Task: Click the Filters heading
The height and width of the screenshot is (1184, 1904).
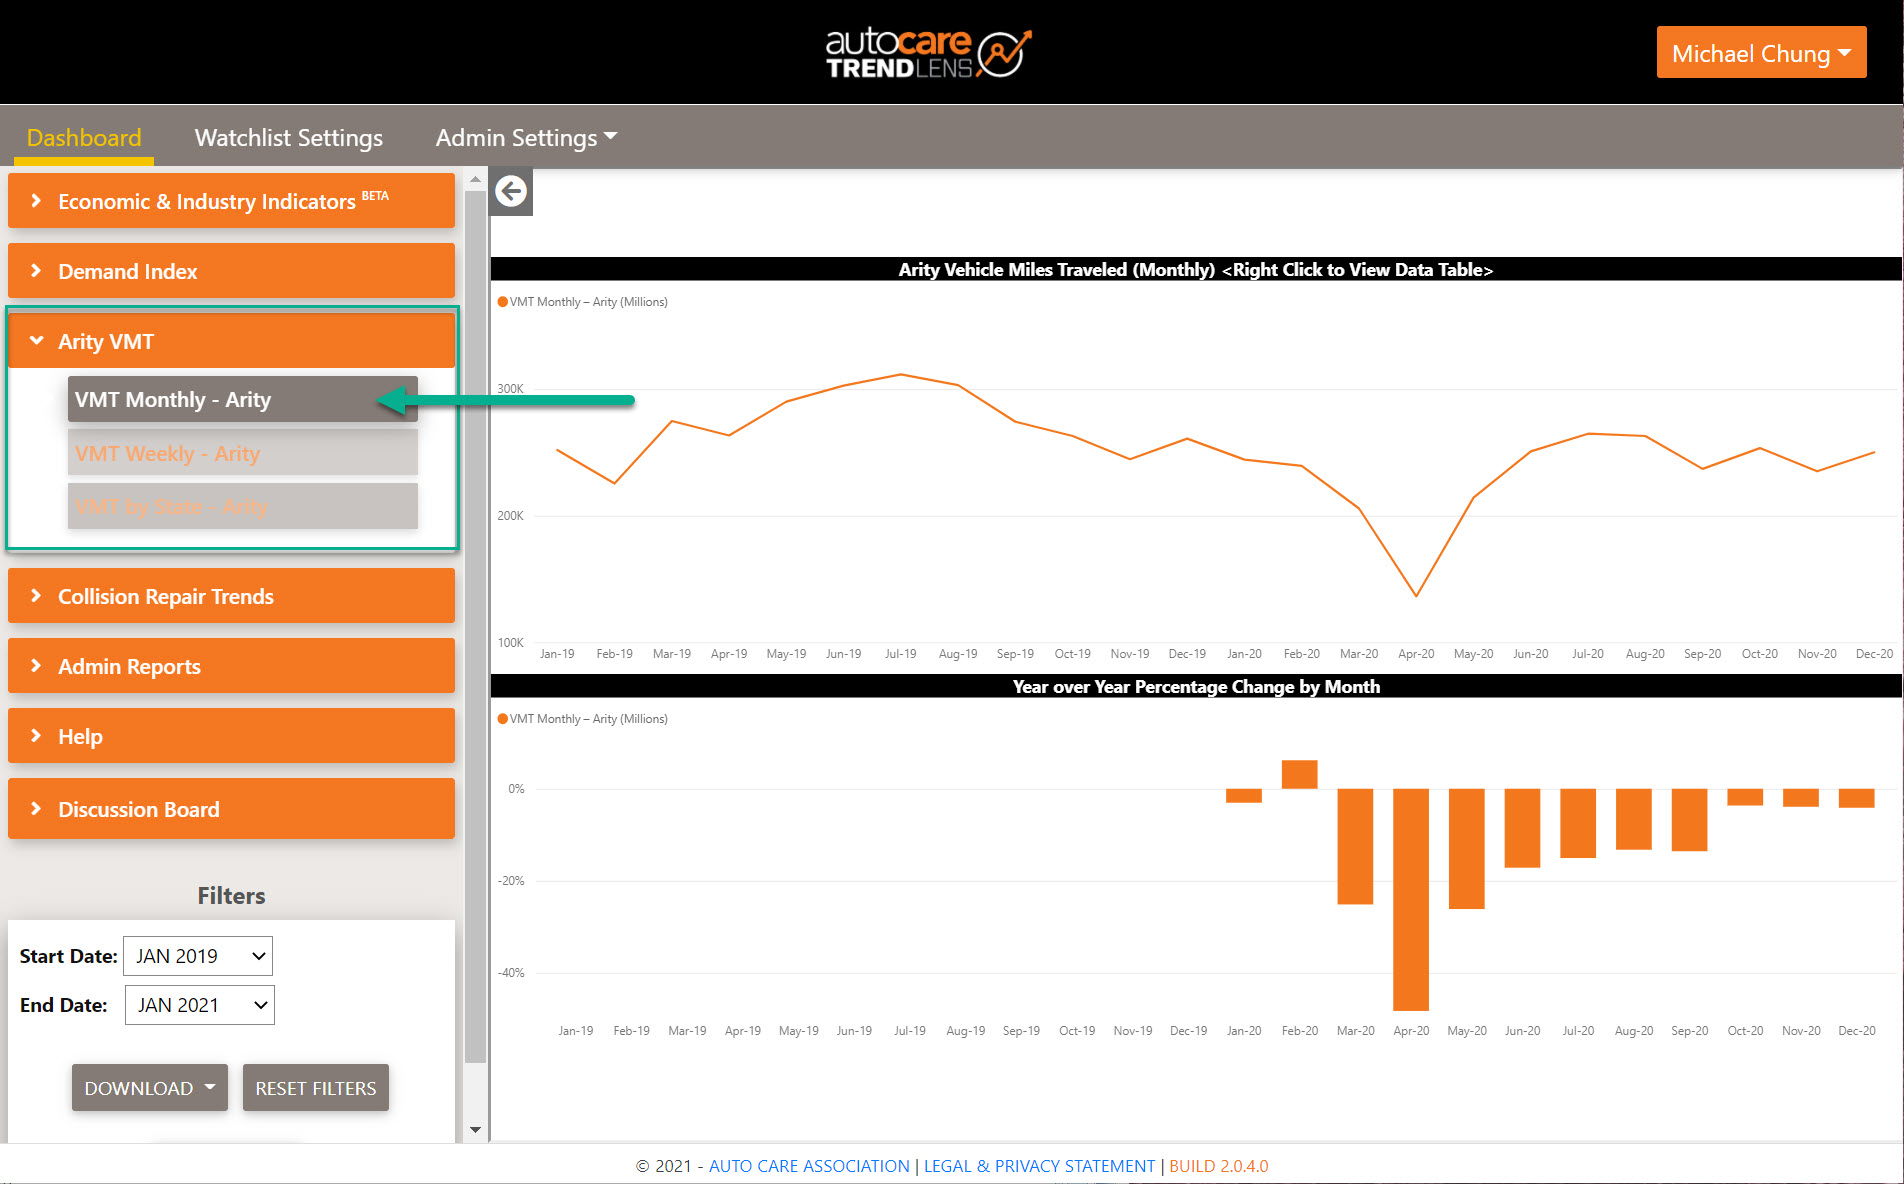Action: 231,896
